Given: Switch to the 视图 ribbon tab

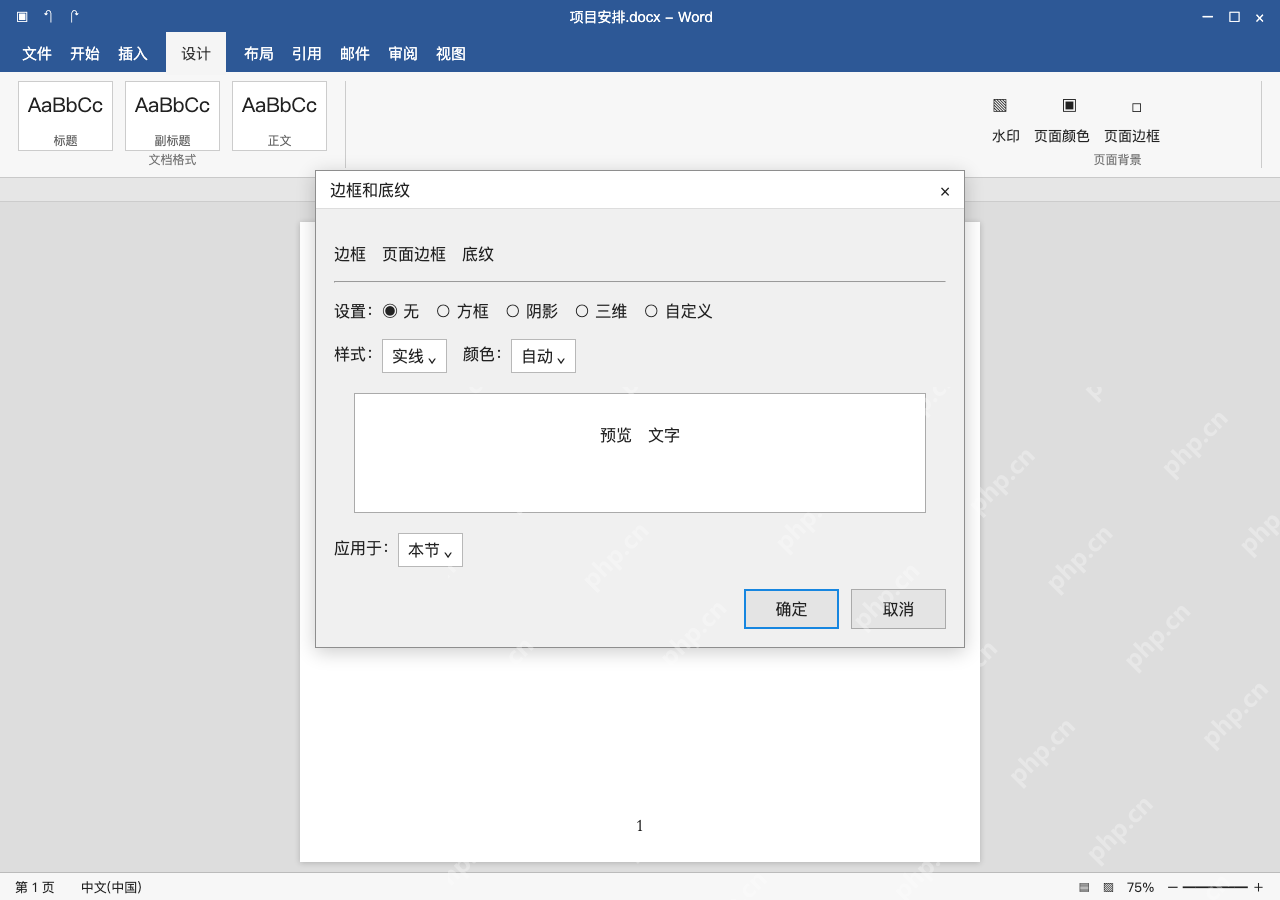Looking at the screenshot, I should pos(451,53).
